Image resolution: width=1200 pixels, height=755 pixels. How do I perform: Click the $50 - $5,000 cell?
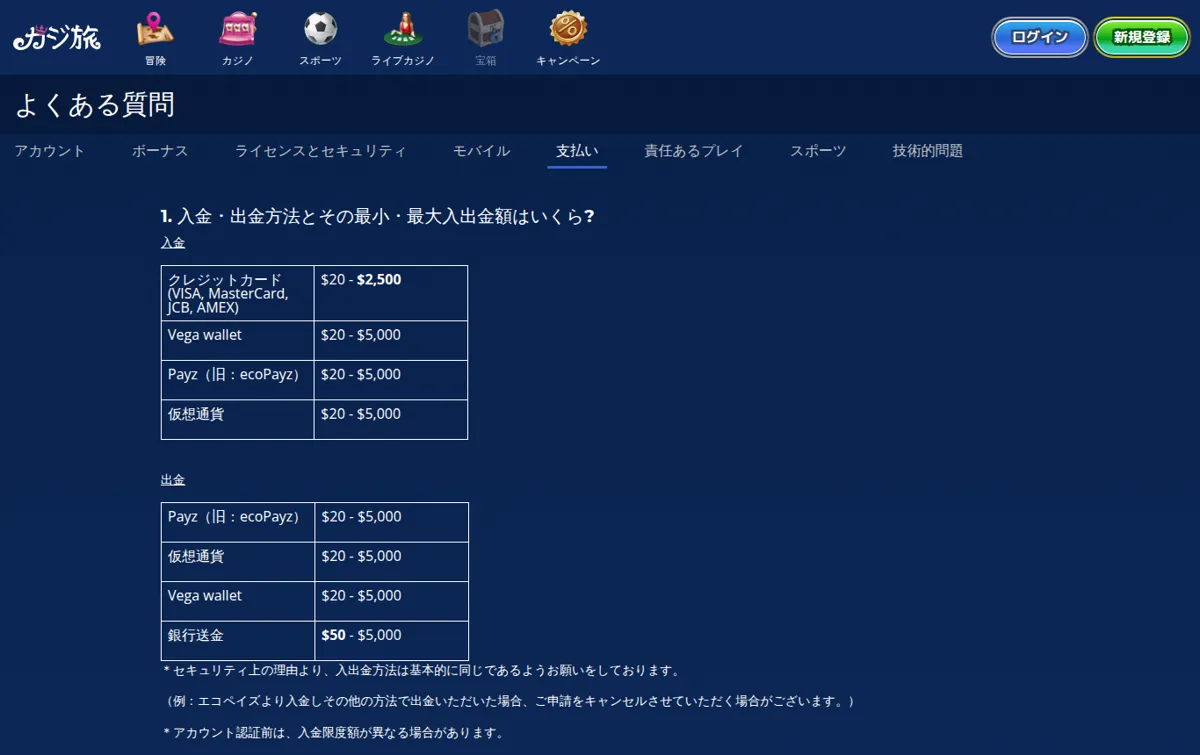392,641
